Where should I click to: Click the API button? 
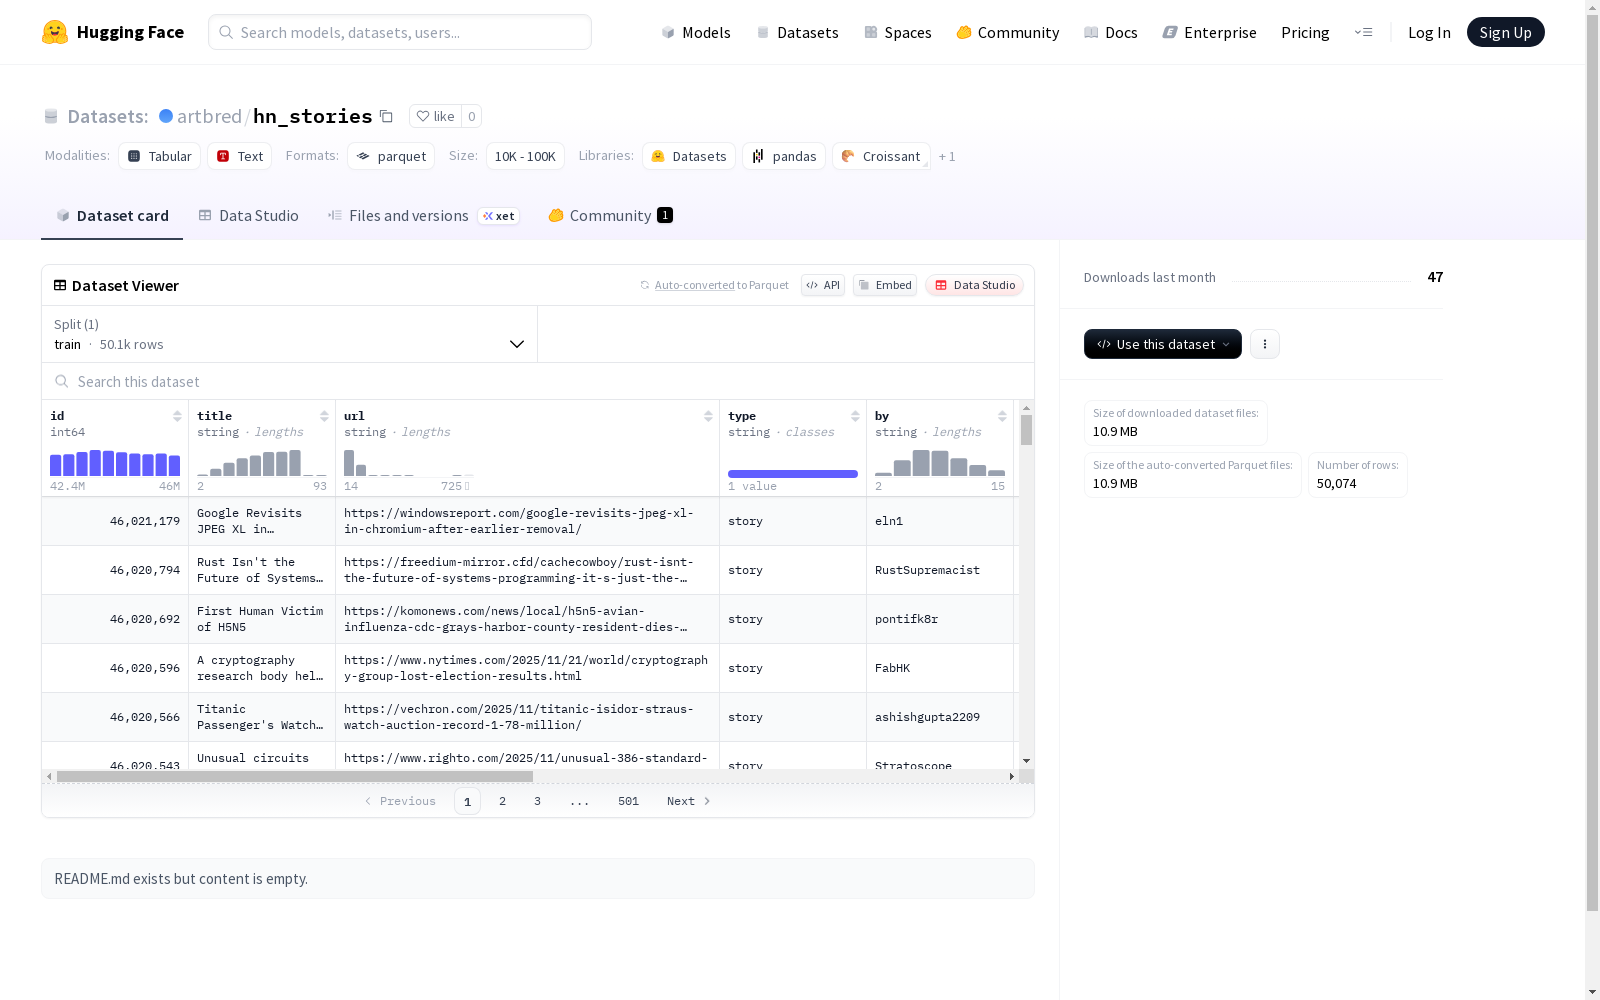coord(823,285)
